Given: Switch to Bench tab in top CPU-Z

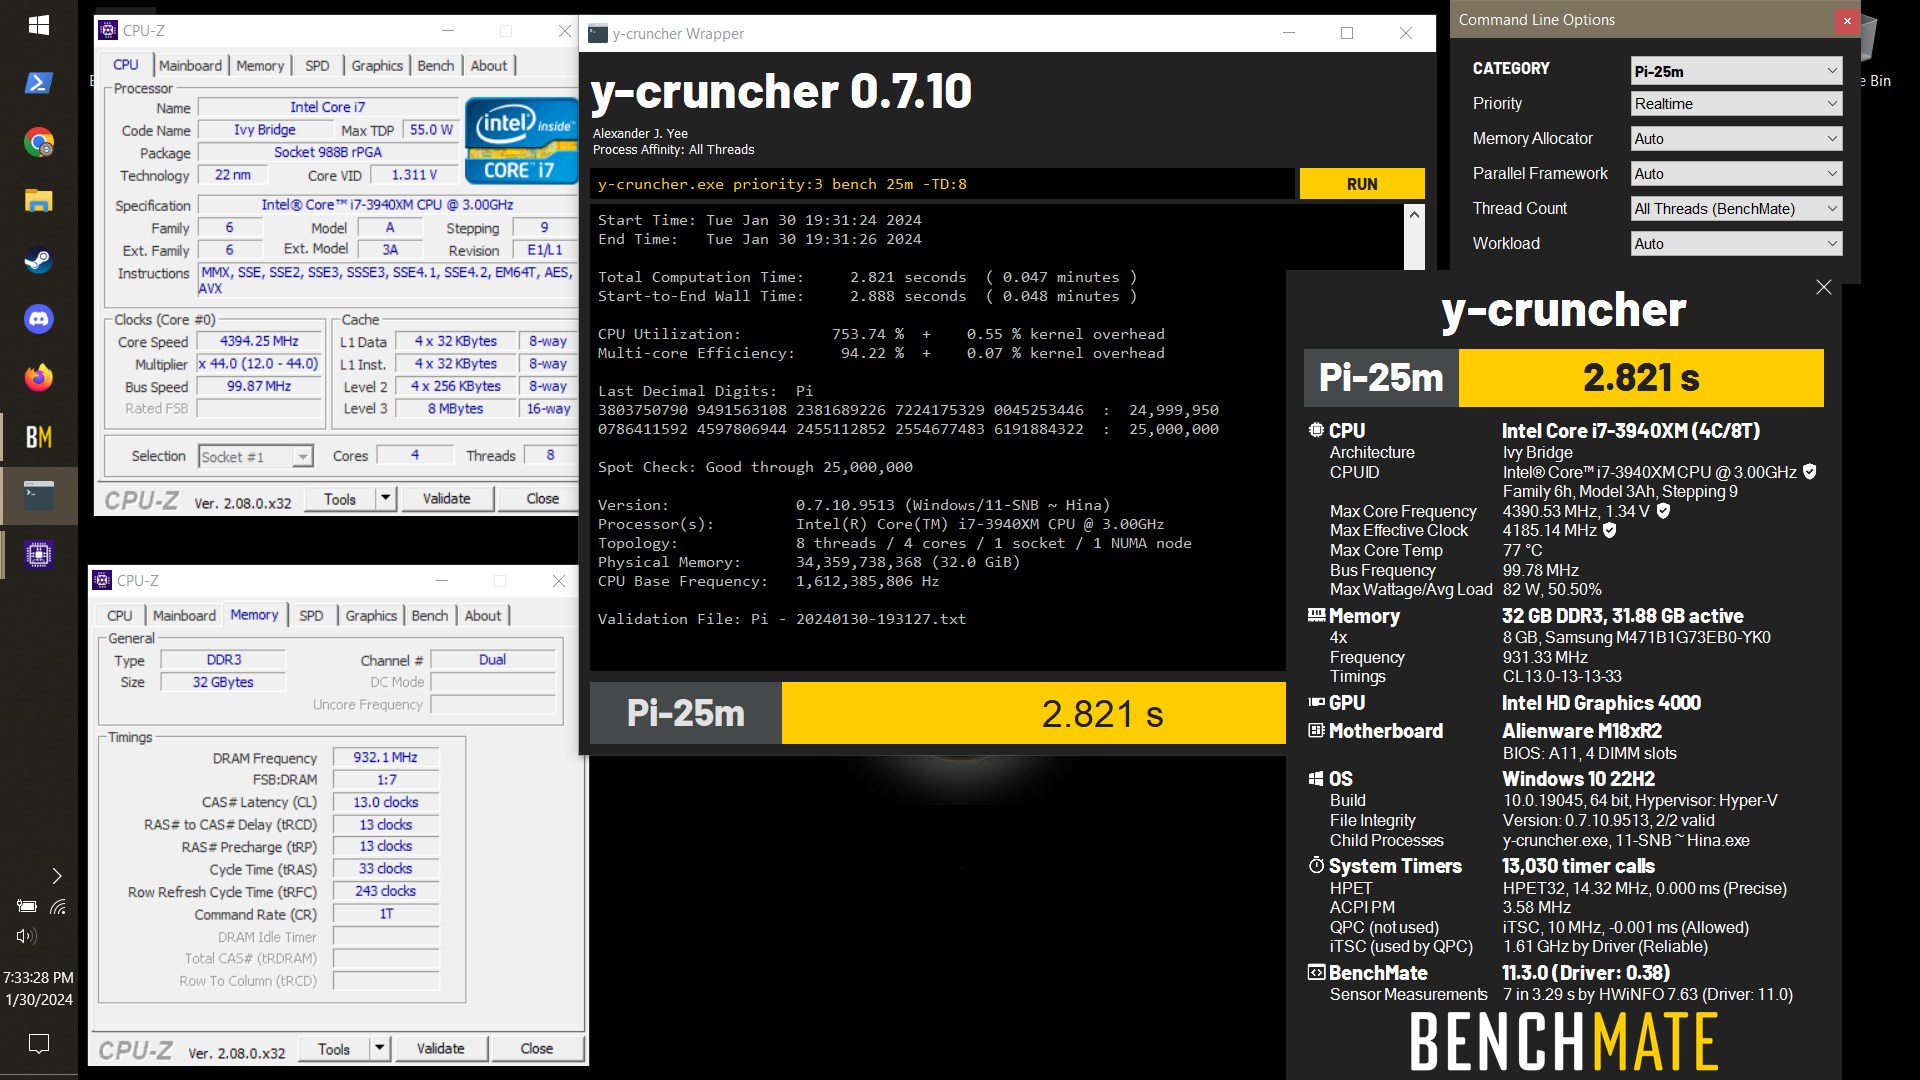Looking at the screenshot, I should point(435,65).
